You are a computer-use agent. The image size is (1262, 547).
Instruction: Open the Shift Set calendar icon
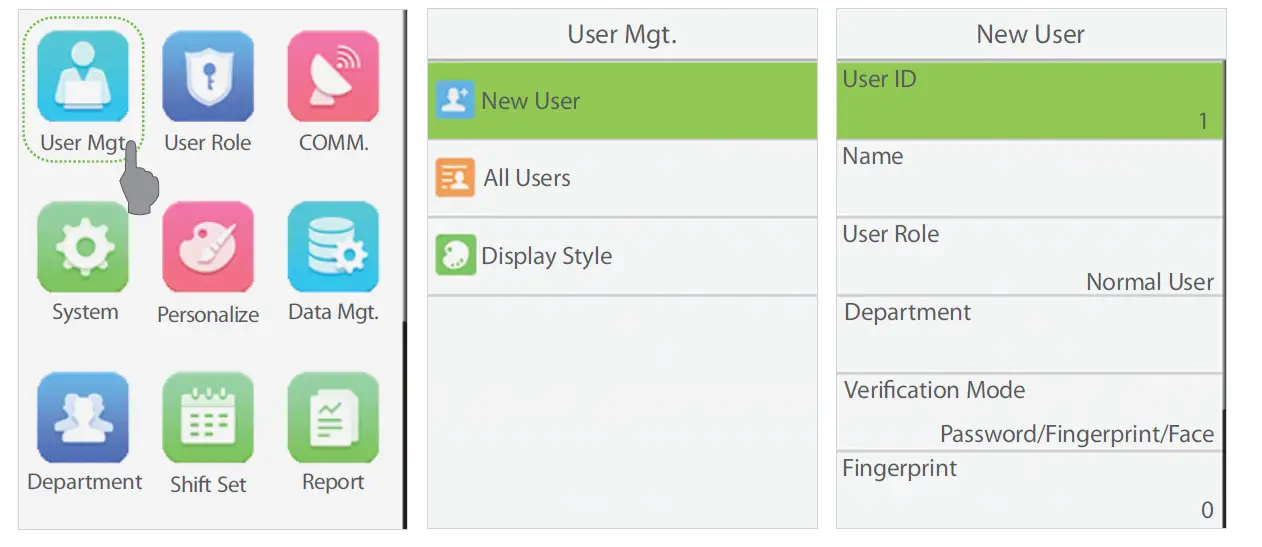point(208,417)
